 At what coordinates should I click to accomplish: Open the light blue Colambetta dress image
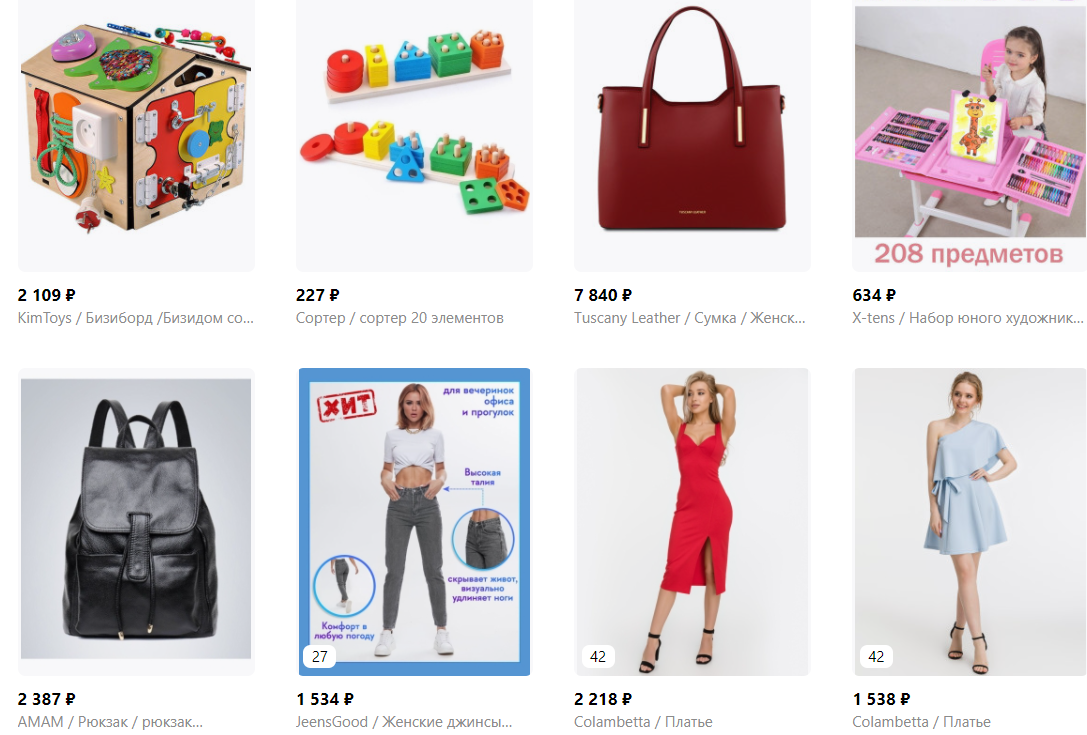pyautogui.click(x=970, y=521)
